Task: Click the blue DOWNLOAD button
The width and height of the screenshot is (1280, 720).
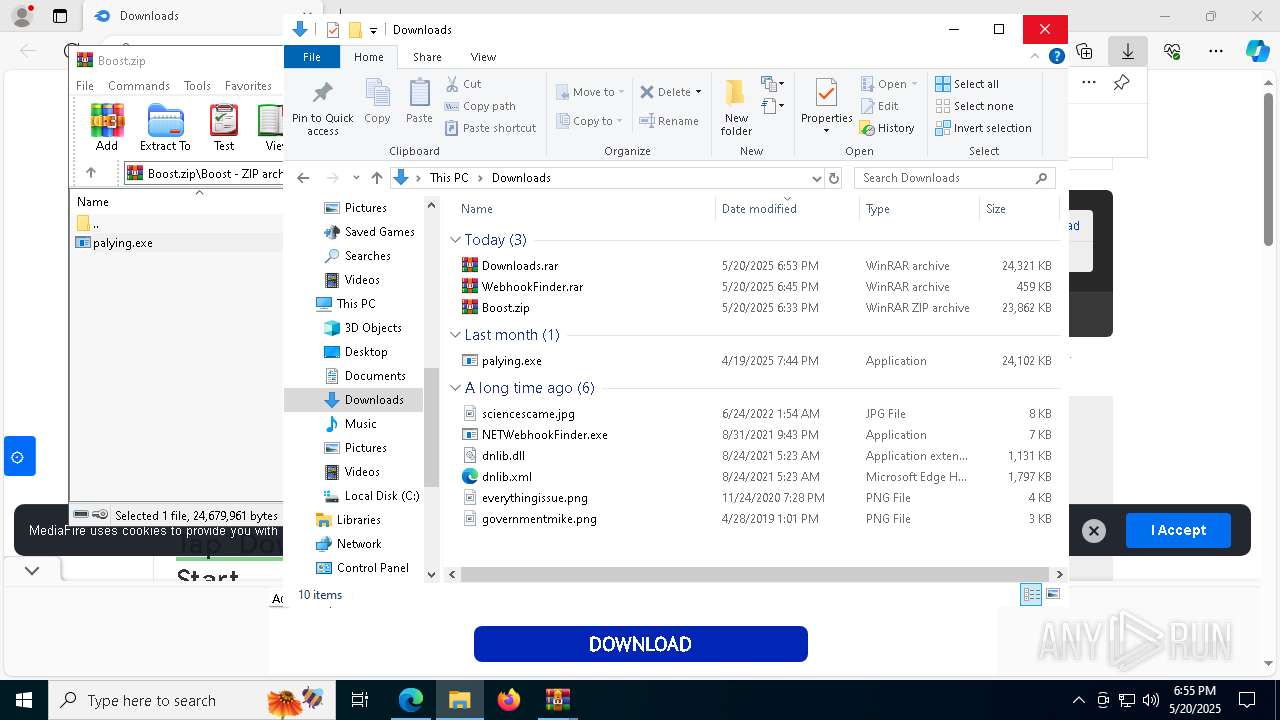Action: (641, 644)
